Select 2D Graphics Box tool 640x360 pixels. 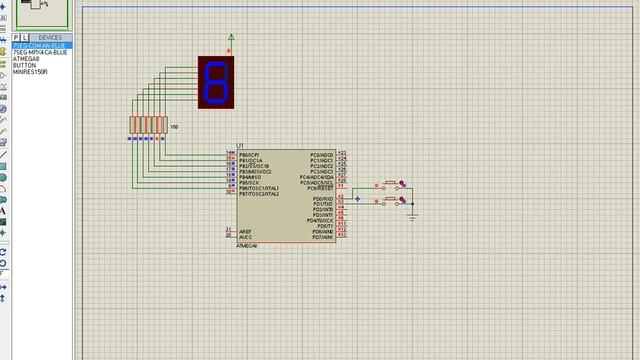click(x=3, y=167)
